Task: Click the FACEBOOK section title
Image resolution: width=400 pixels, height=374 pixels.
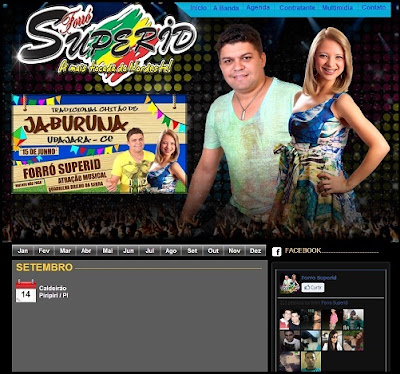Action: (x=303, y=251)
